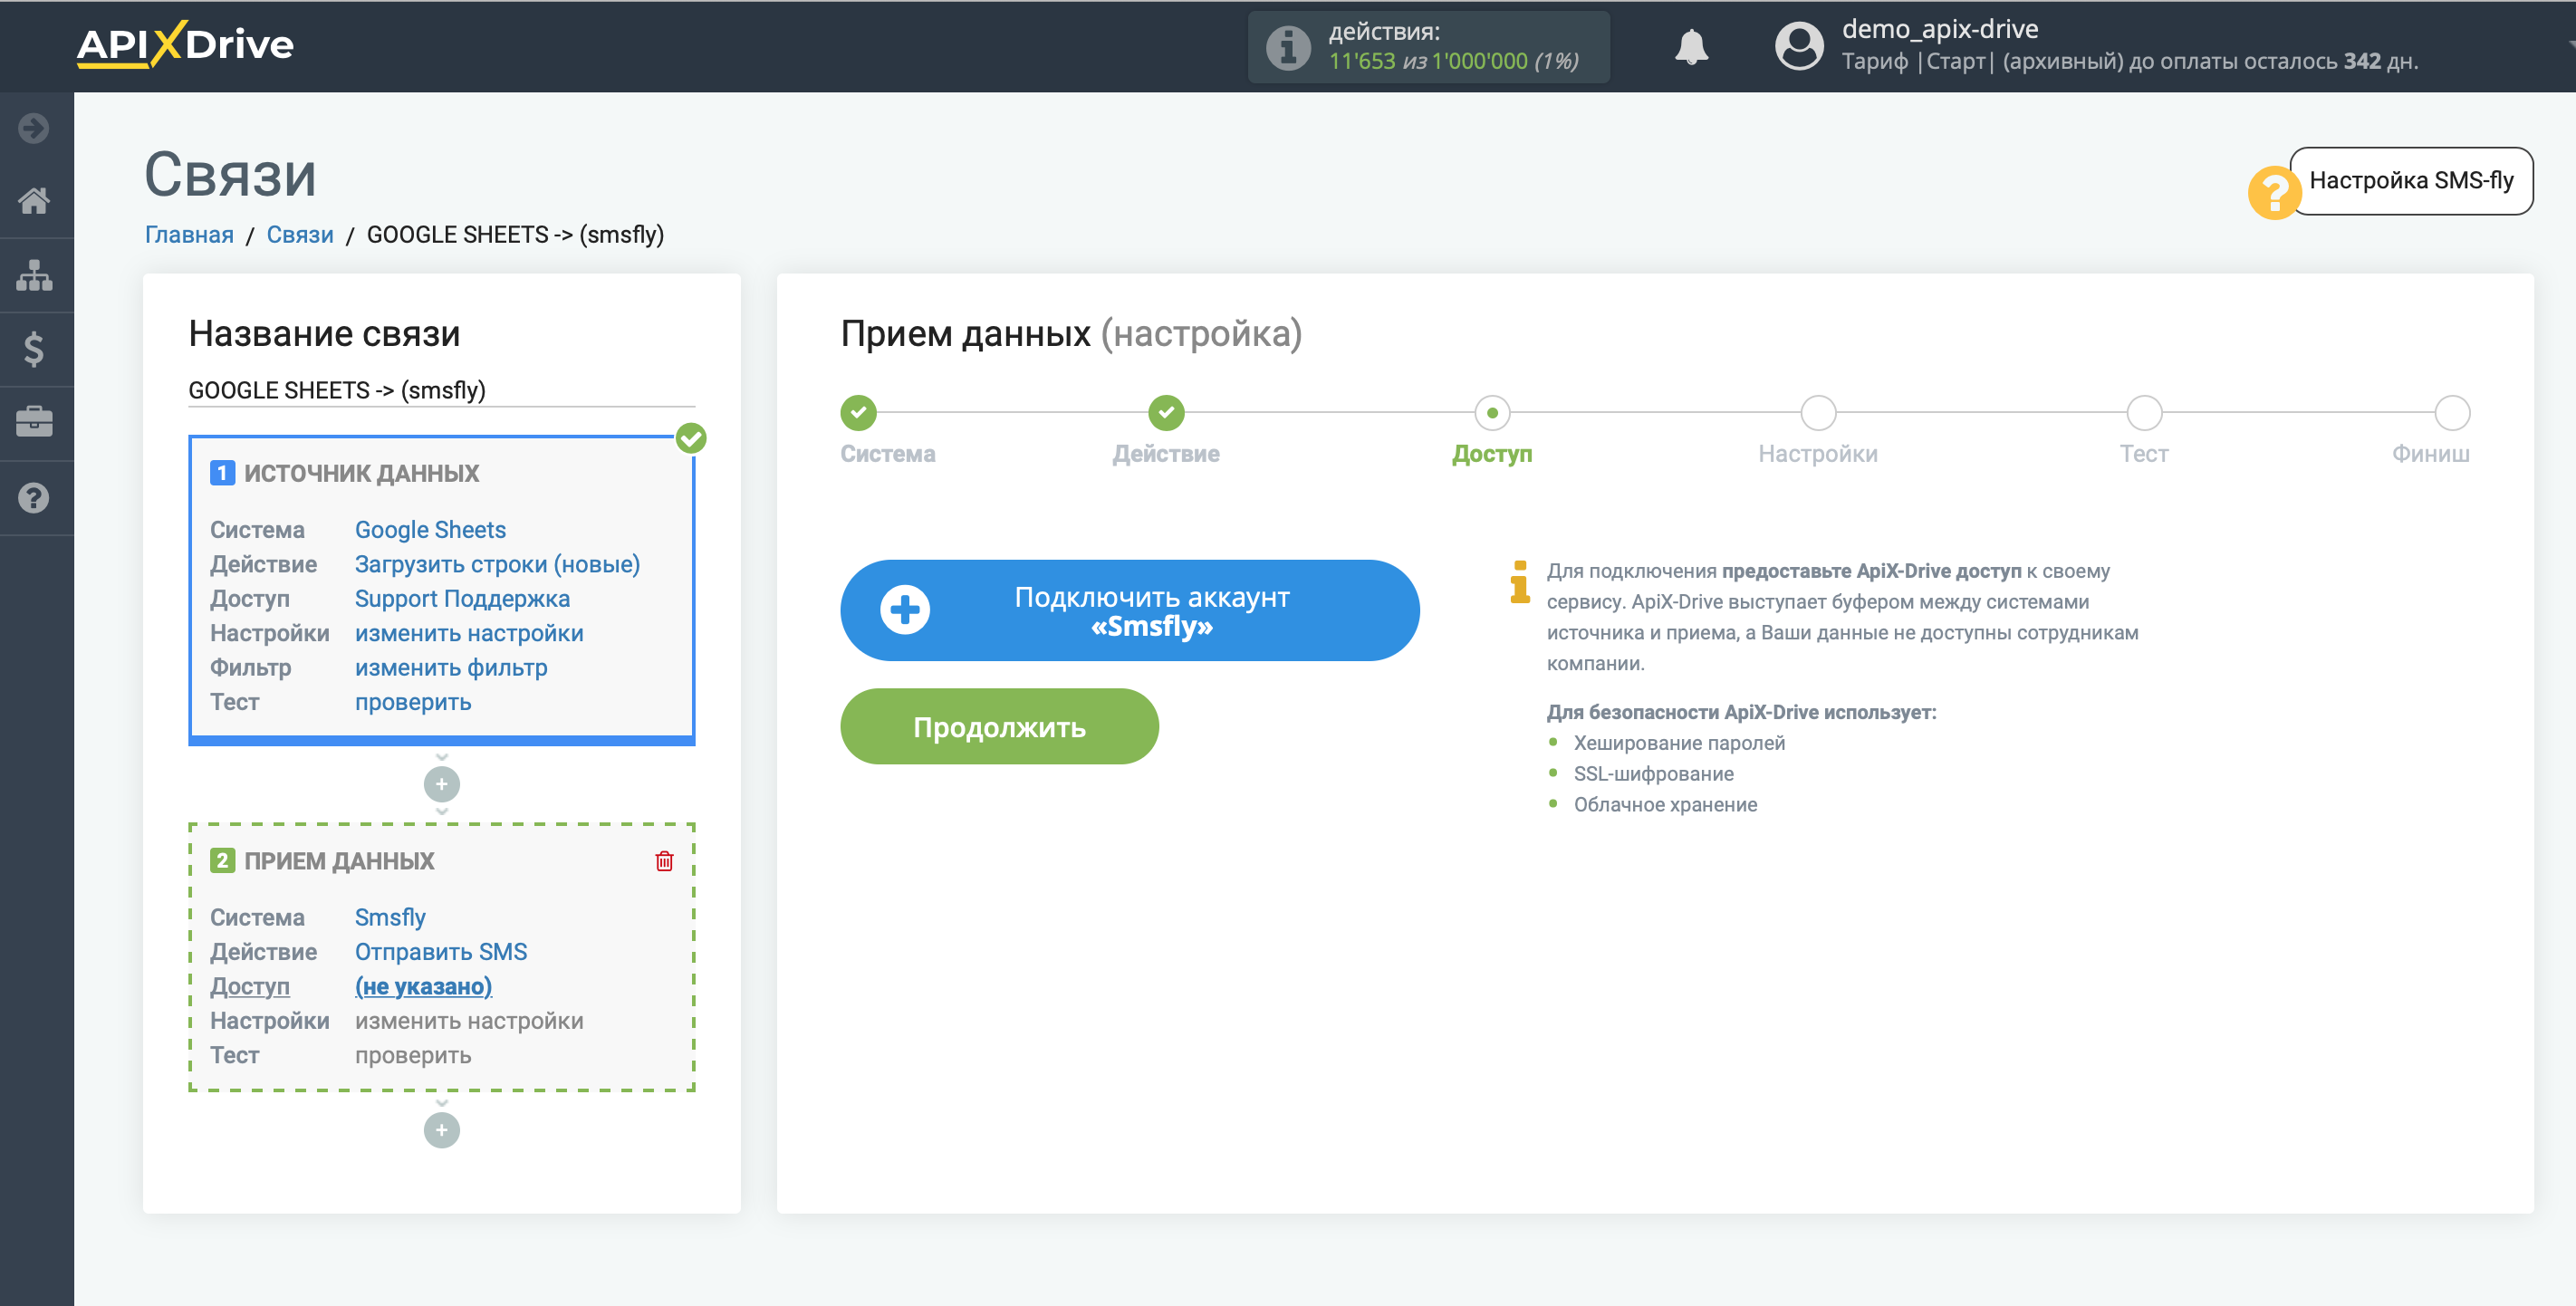
Task: Open user profile avatar icon
Action: coord(1798,46)
